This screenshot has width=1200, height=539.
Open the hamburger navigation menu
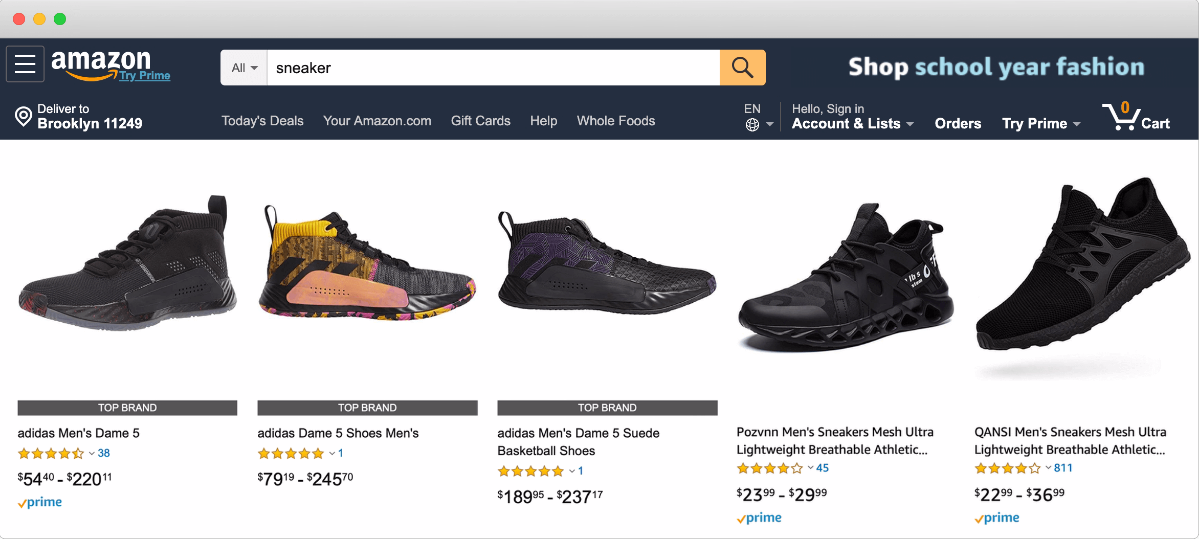pos(25,65)
